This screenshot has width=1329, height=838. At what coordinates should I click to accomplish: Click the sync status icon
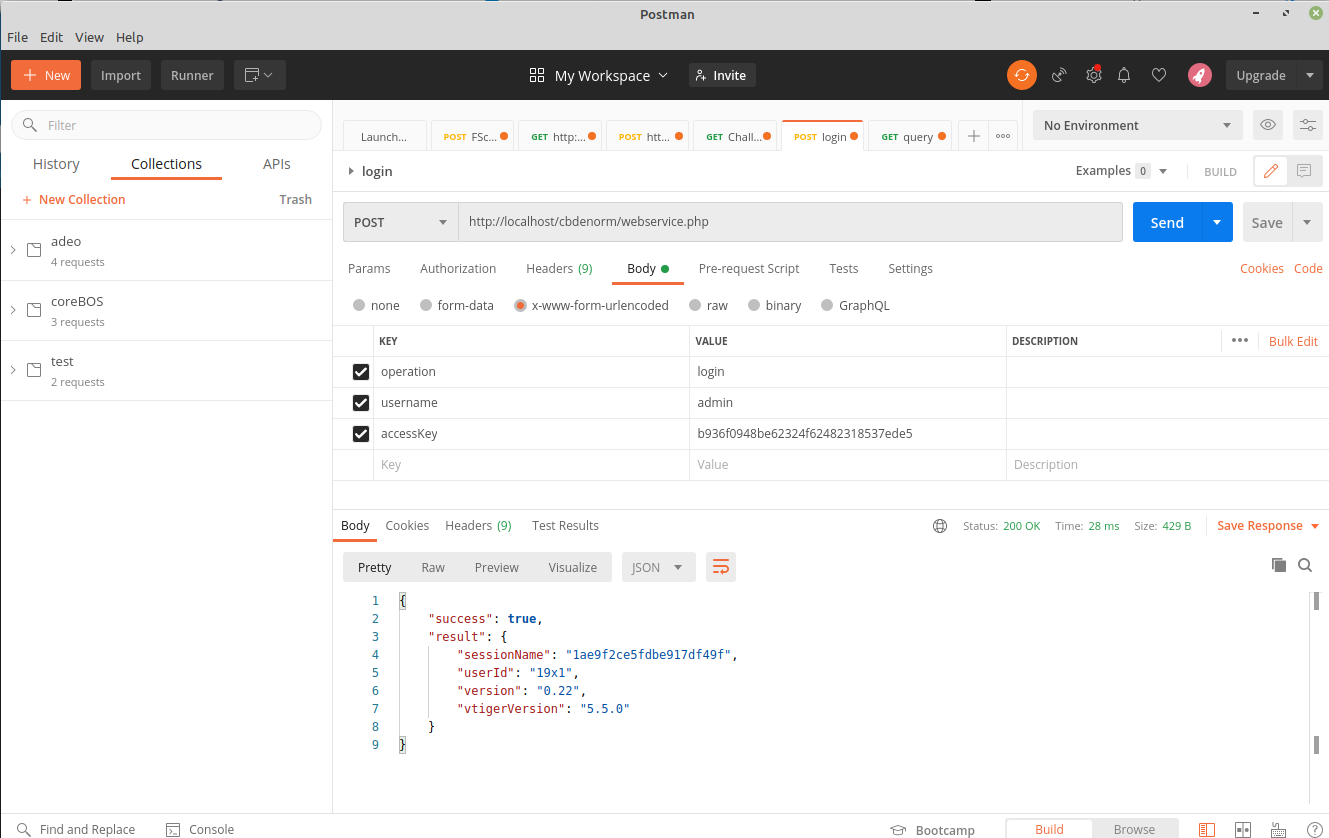(1021, 75)
